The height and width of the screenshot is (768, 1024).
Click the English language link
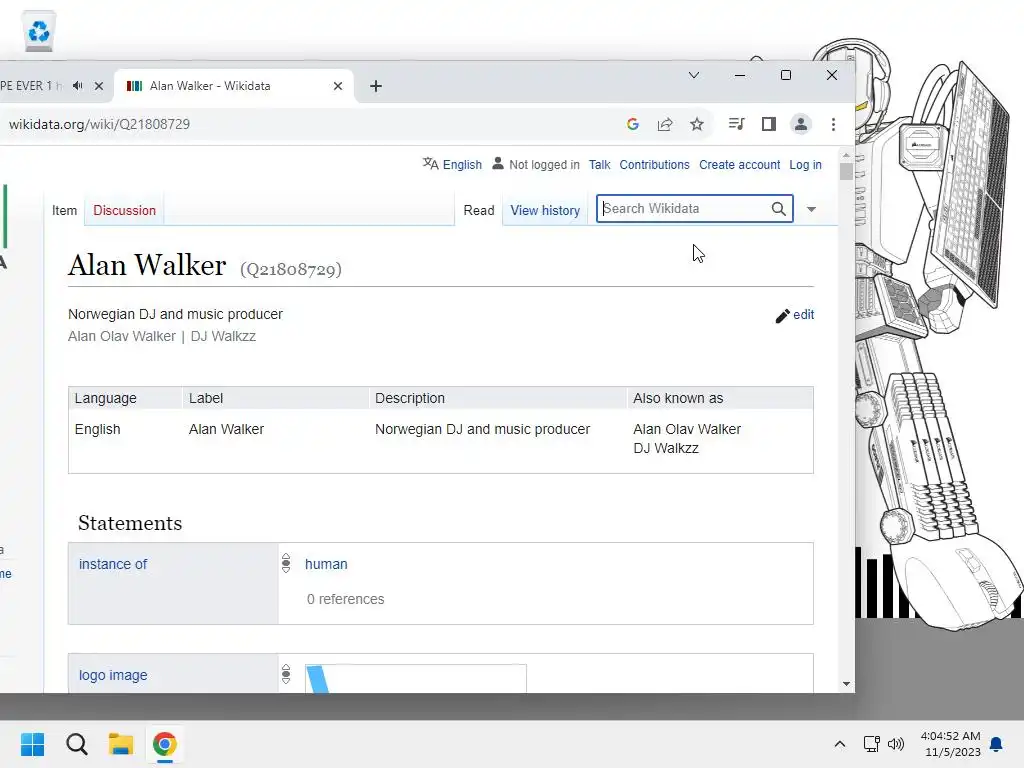click(462, 165)
